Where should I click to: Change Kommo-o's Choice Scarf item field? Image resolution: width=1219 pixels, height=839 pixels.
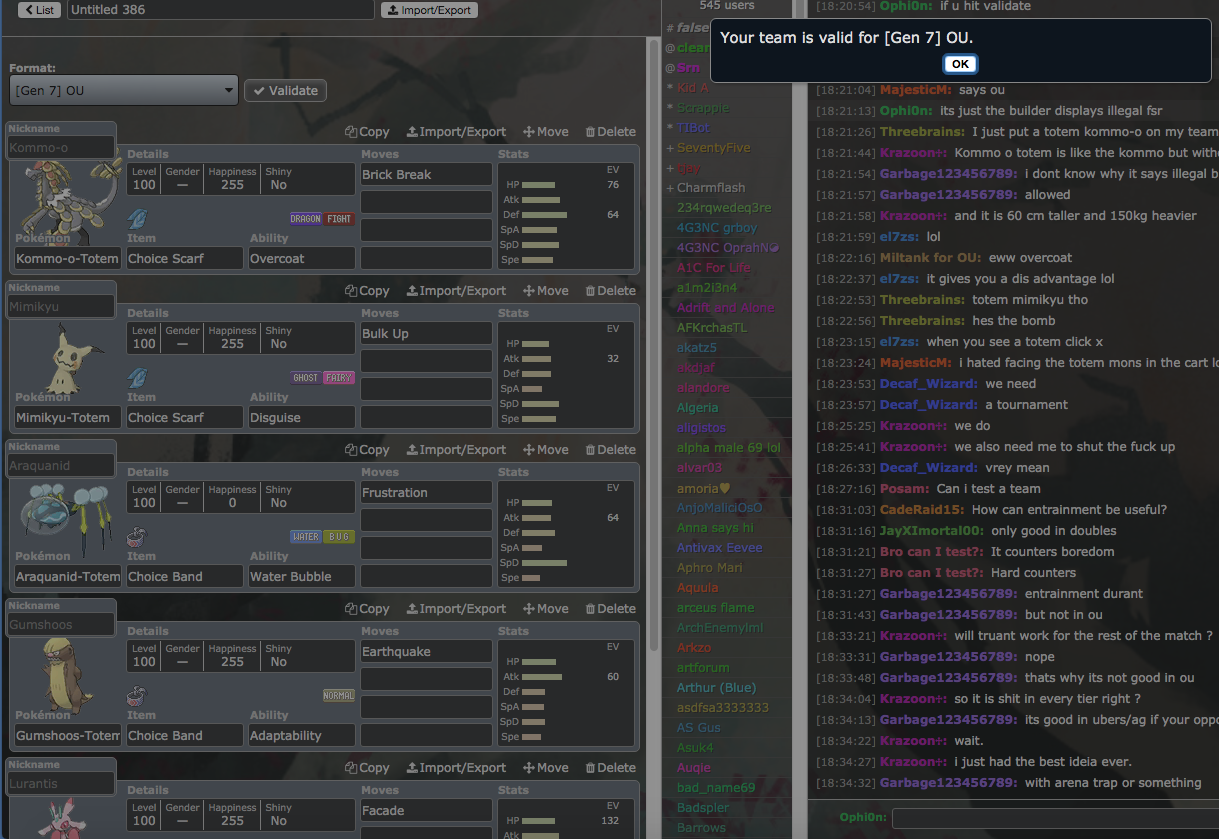pos(185,258)
